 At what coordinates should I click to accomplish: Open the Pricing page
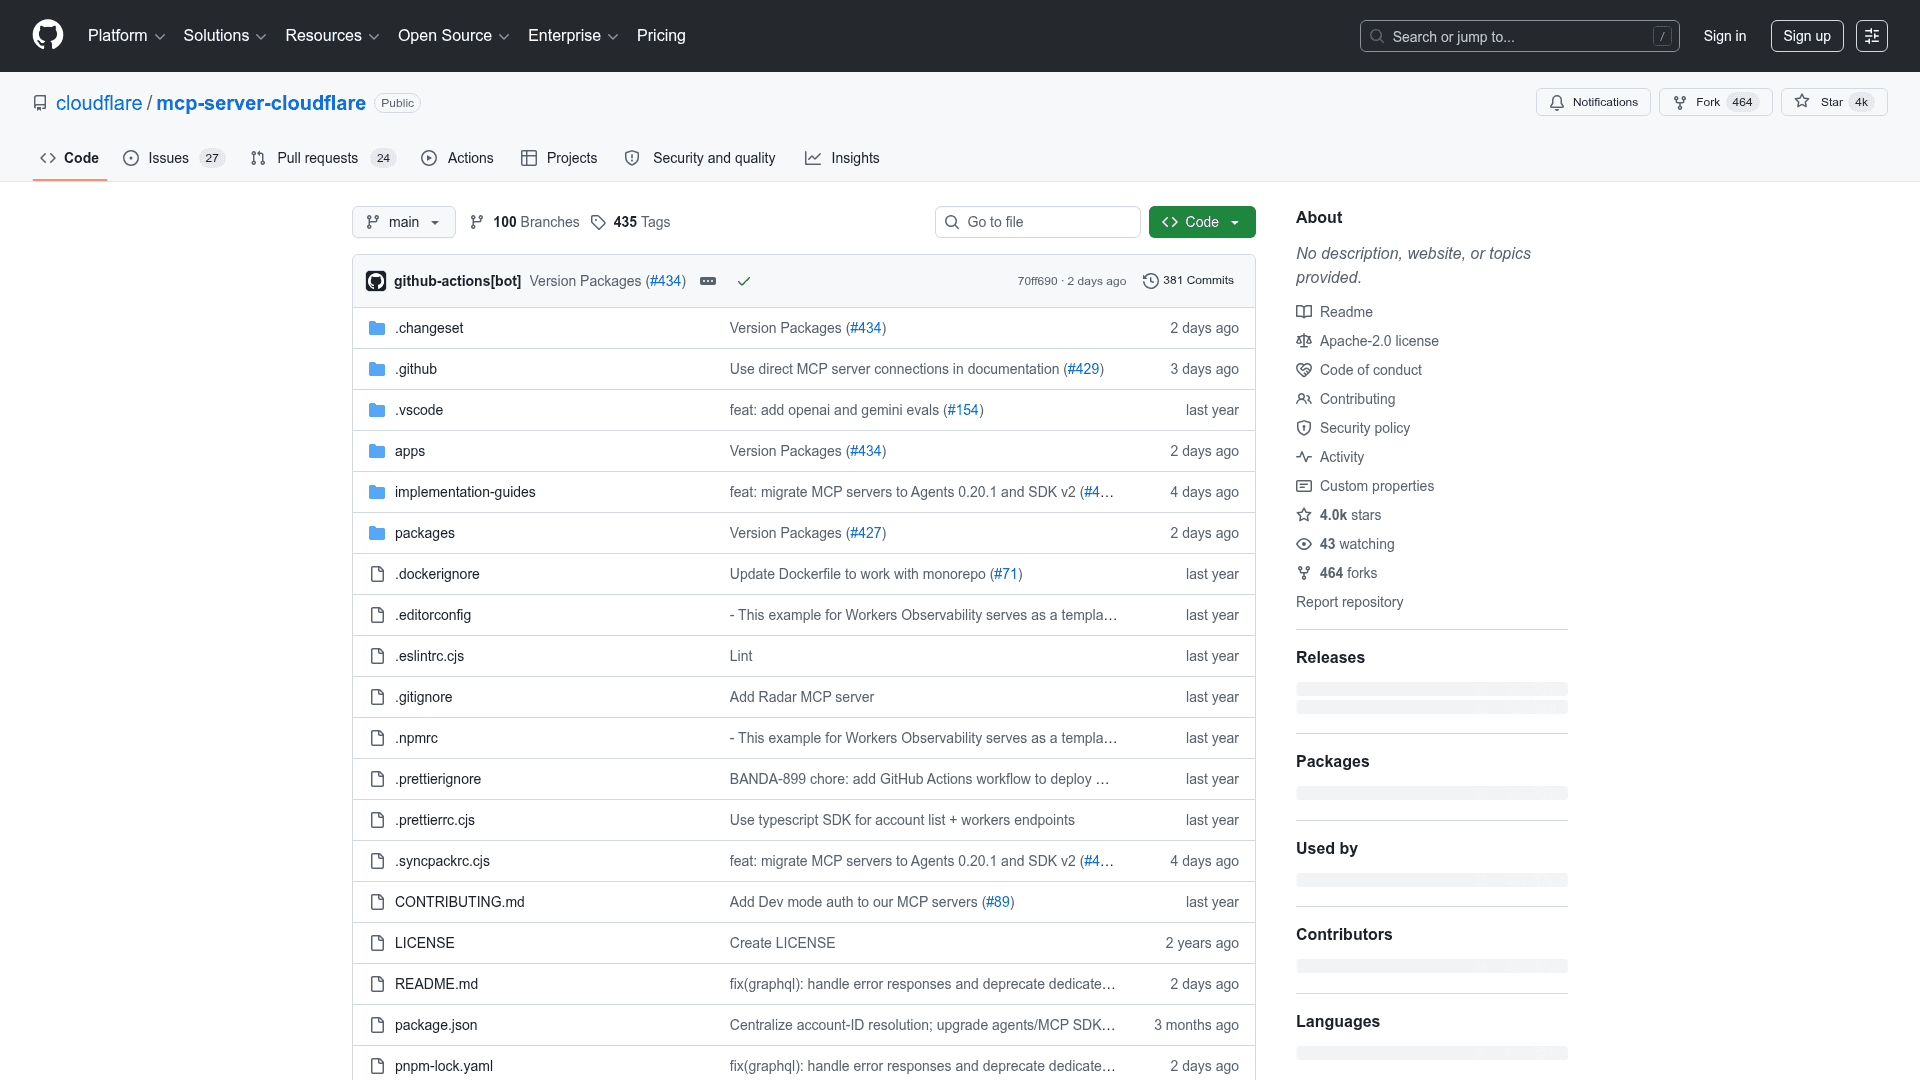(x=661, y=36)
